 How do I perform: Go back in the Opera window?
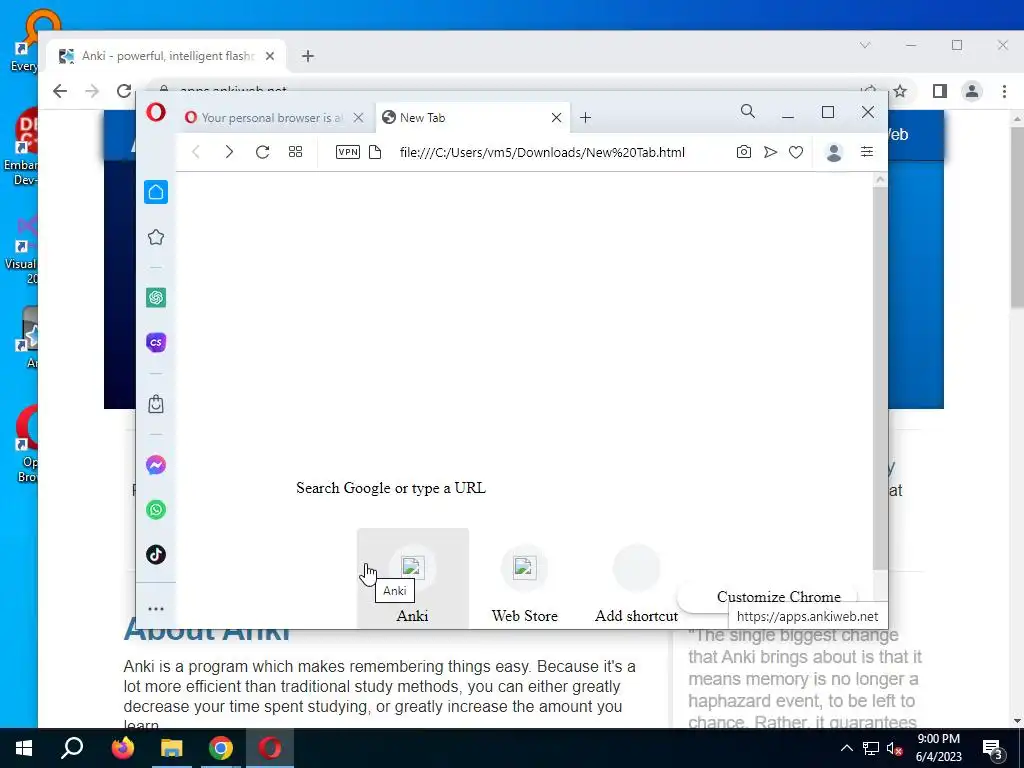[196, 152]
